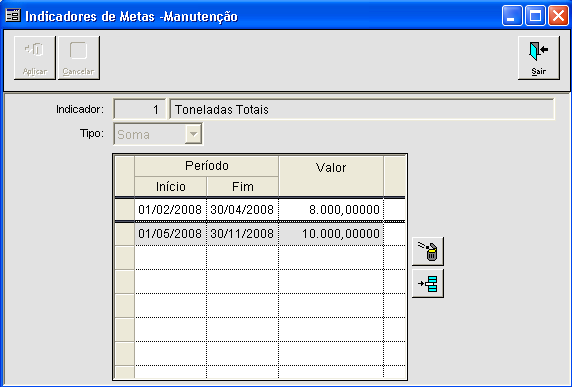This screenshot has height=387, width=572.
Task: Select the value 10.000,00000
Action: tap(331, 234)
